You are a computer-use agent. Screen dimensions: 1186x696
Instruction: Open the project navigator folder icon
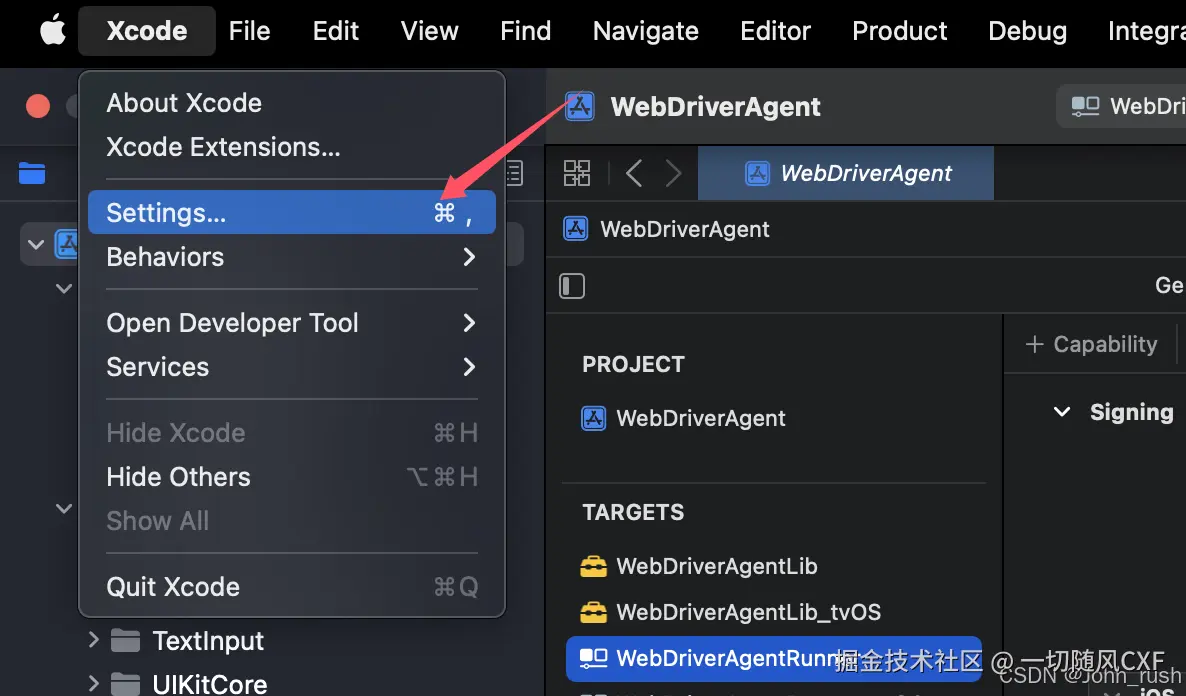(32, 174)
